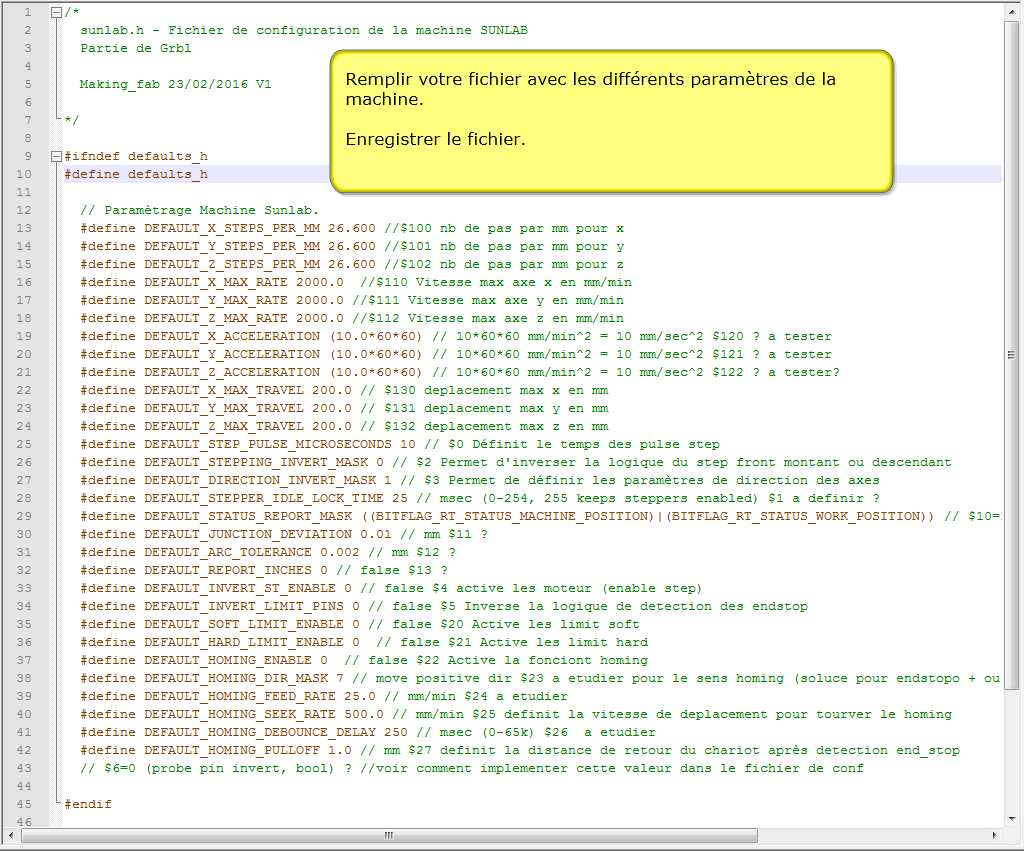Click the vertical scrollbar up arrow
Viewport: 1024px width, 851px height.
pyautogui.click(x=1011, y=12)
